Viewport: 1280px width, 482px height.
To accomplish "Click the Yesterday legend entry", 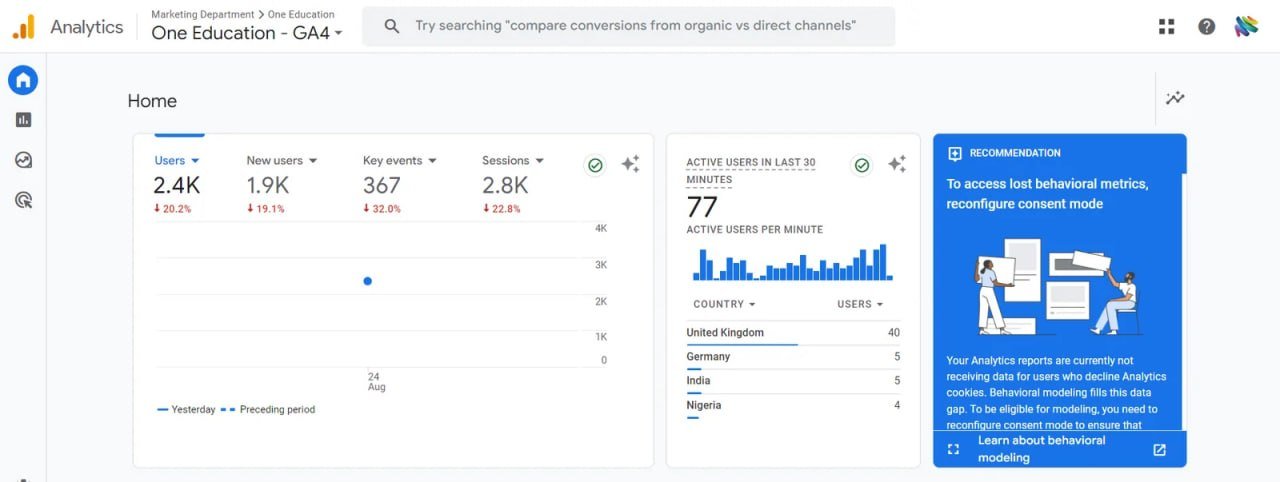I will click(186, 409).
